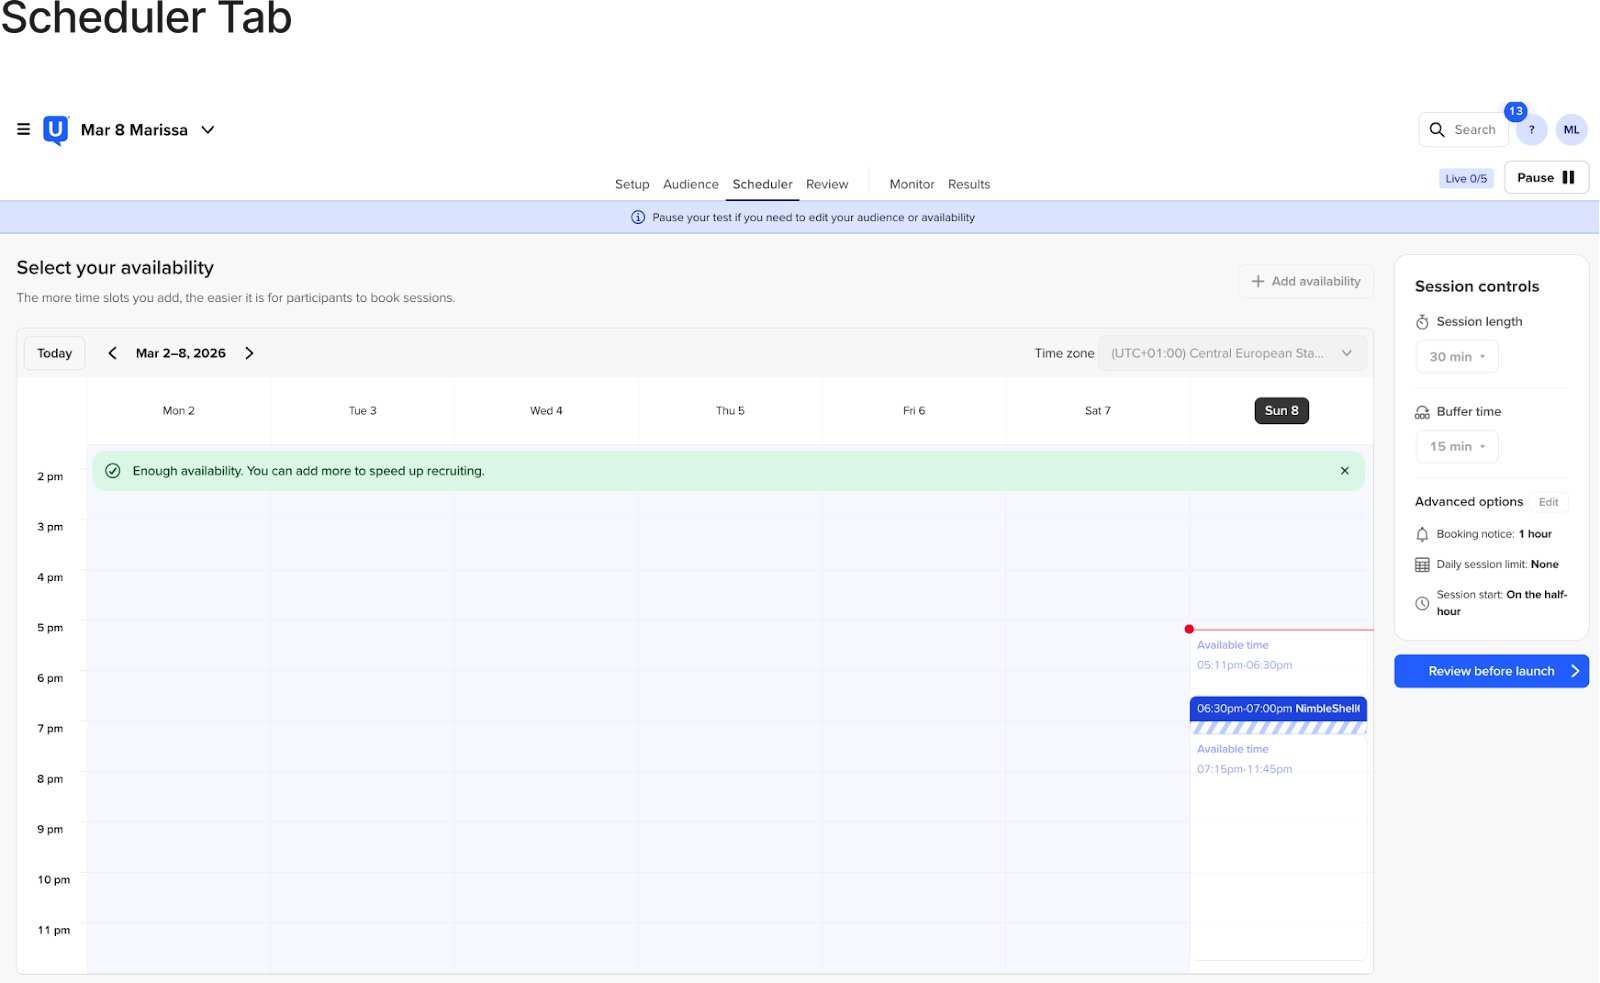Open the 15 min buffer time dropdown

[1456, 447]
